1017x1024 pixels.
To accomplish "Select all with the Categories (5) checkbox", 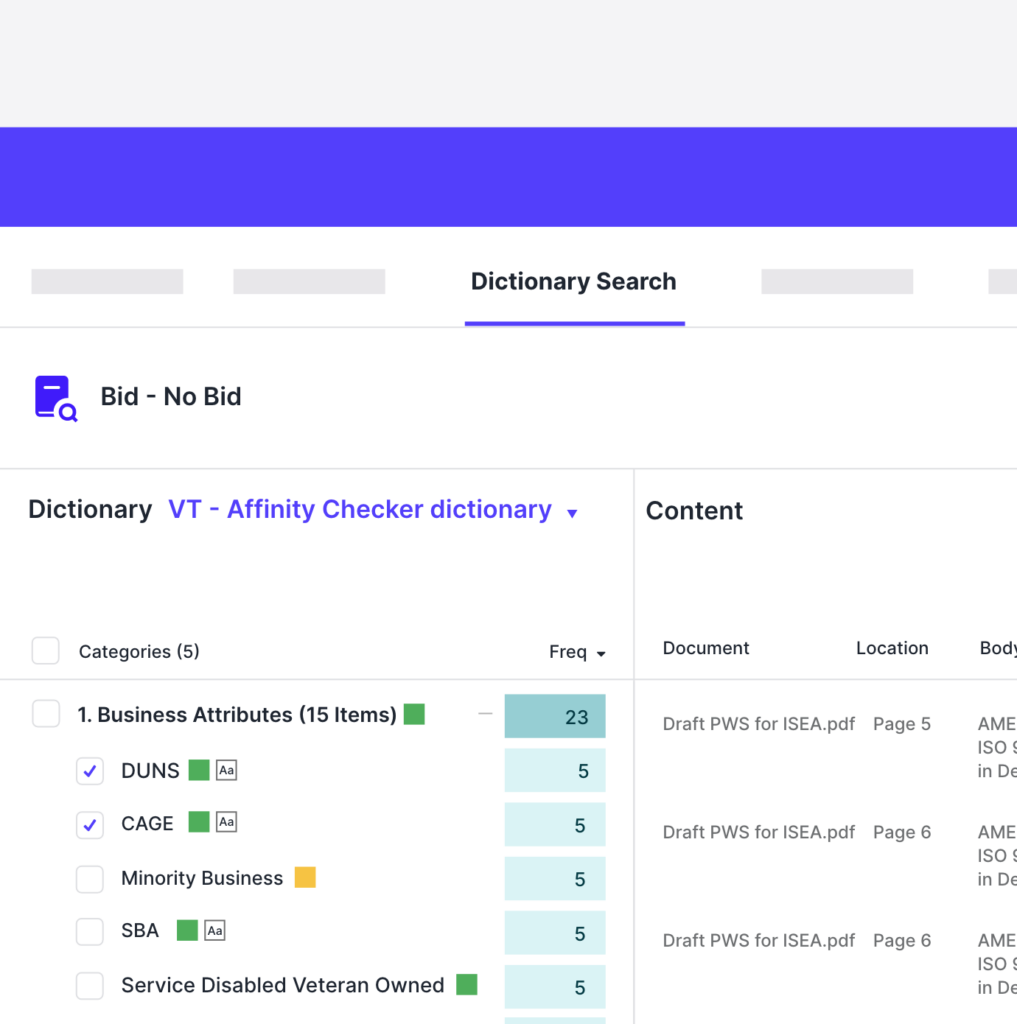I will point(46,652).
